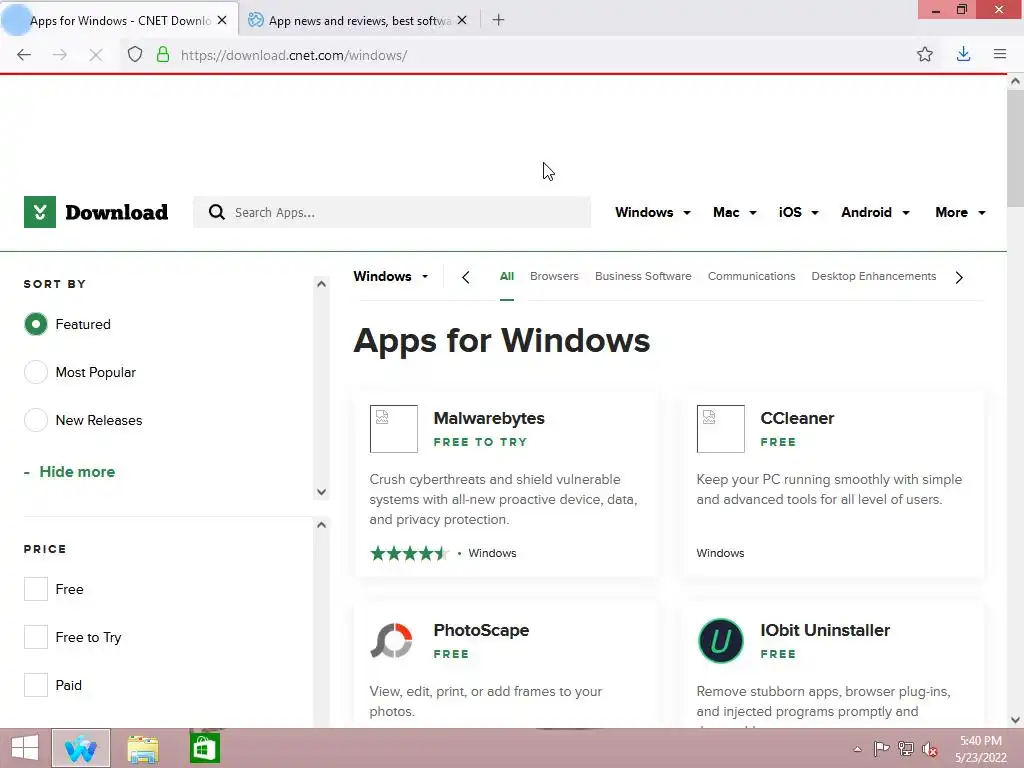Open the Store app in taskbar
Image resolution: width=1024 pixels, height=768 pixels.
click(x=204, y=748)
